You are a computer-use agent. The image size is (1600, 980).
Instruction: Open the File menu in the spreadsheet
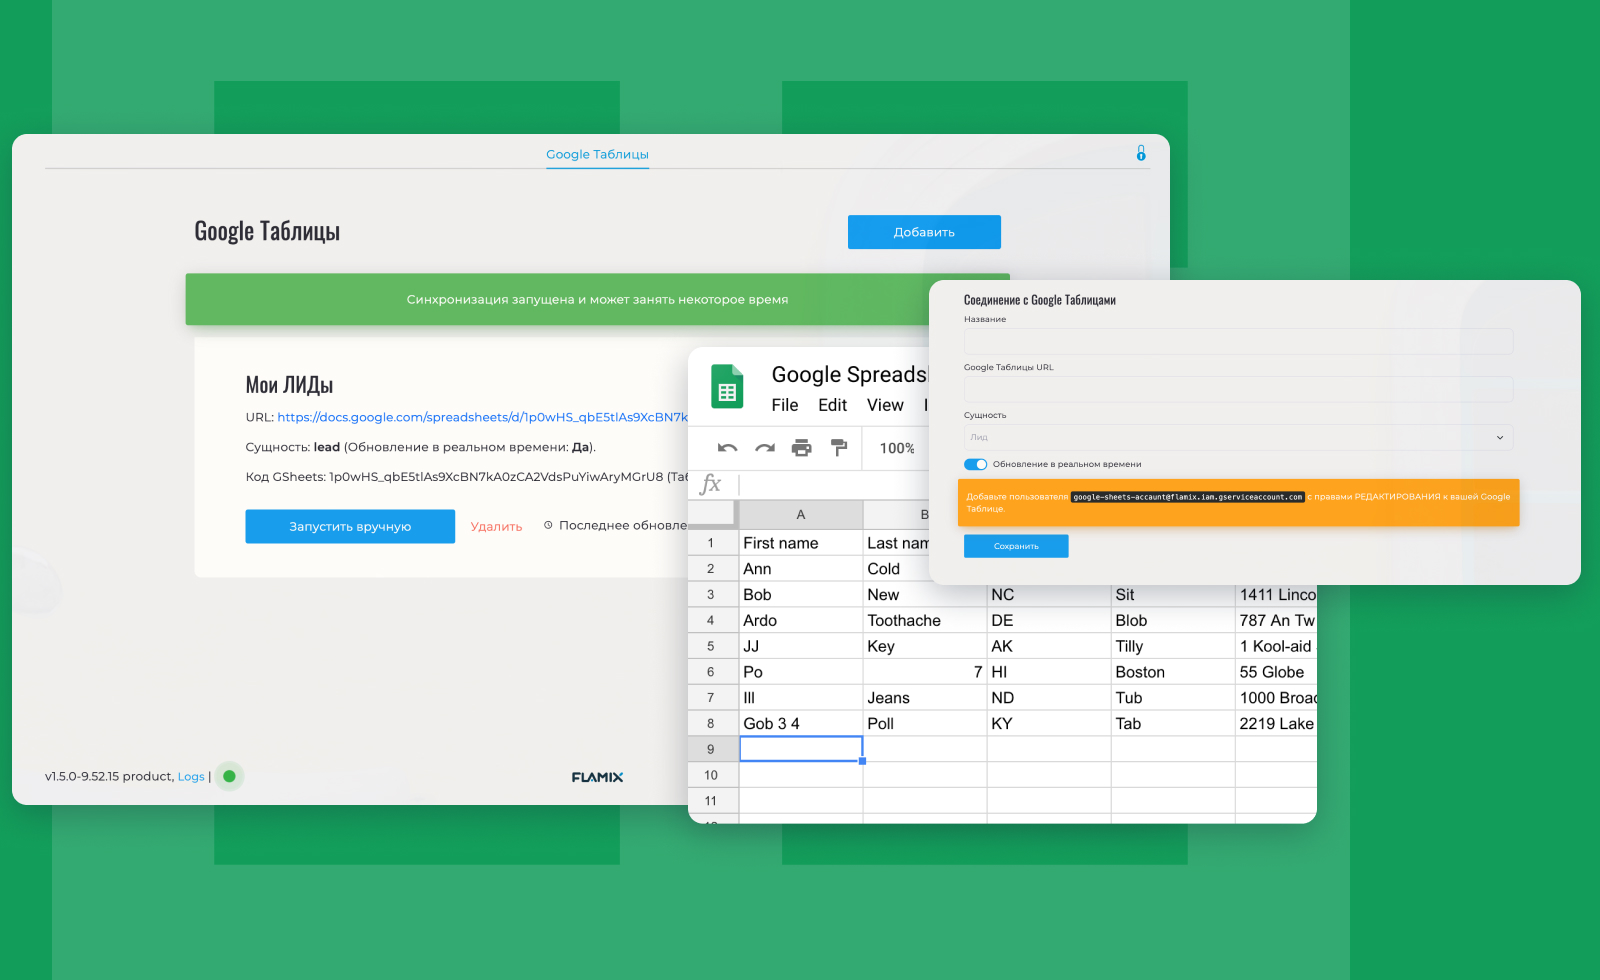pos(785,405)
